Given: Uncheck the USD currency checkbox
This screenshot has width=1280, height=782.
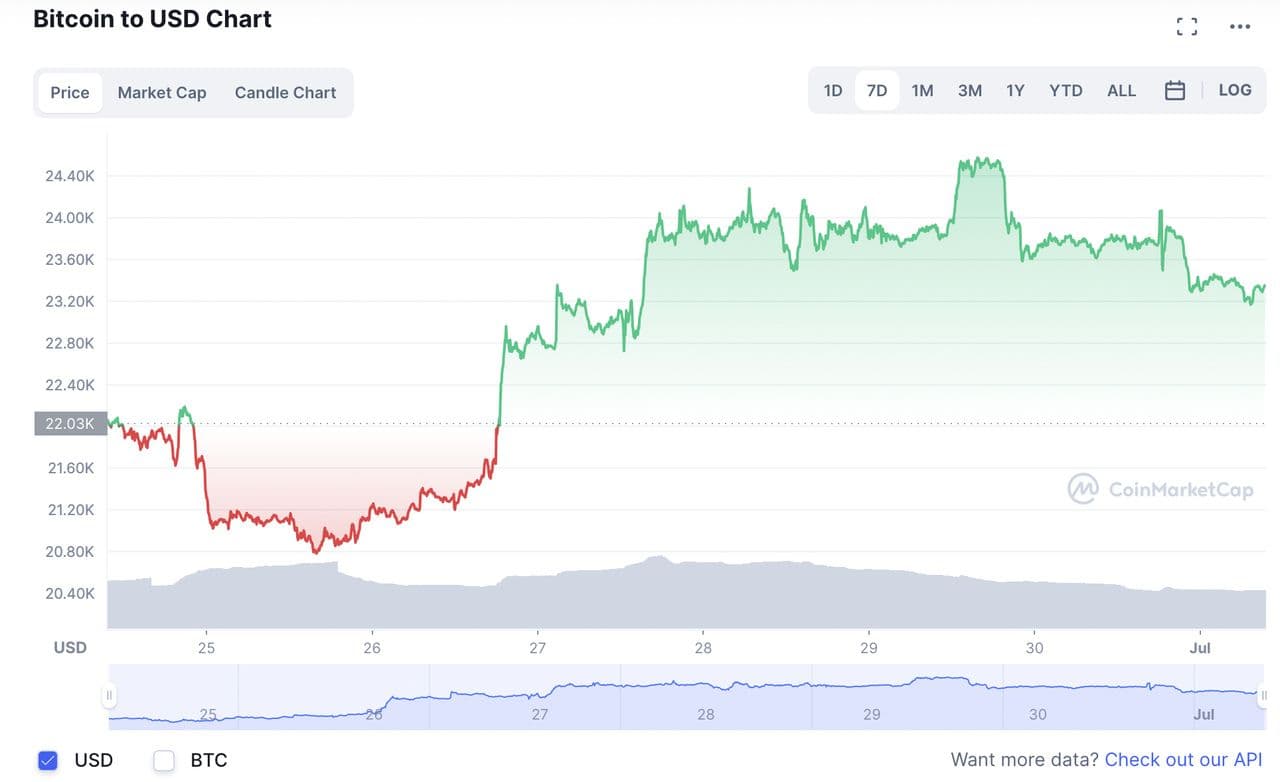Looking at the screenshot, I should click(x=48, y=761).
